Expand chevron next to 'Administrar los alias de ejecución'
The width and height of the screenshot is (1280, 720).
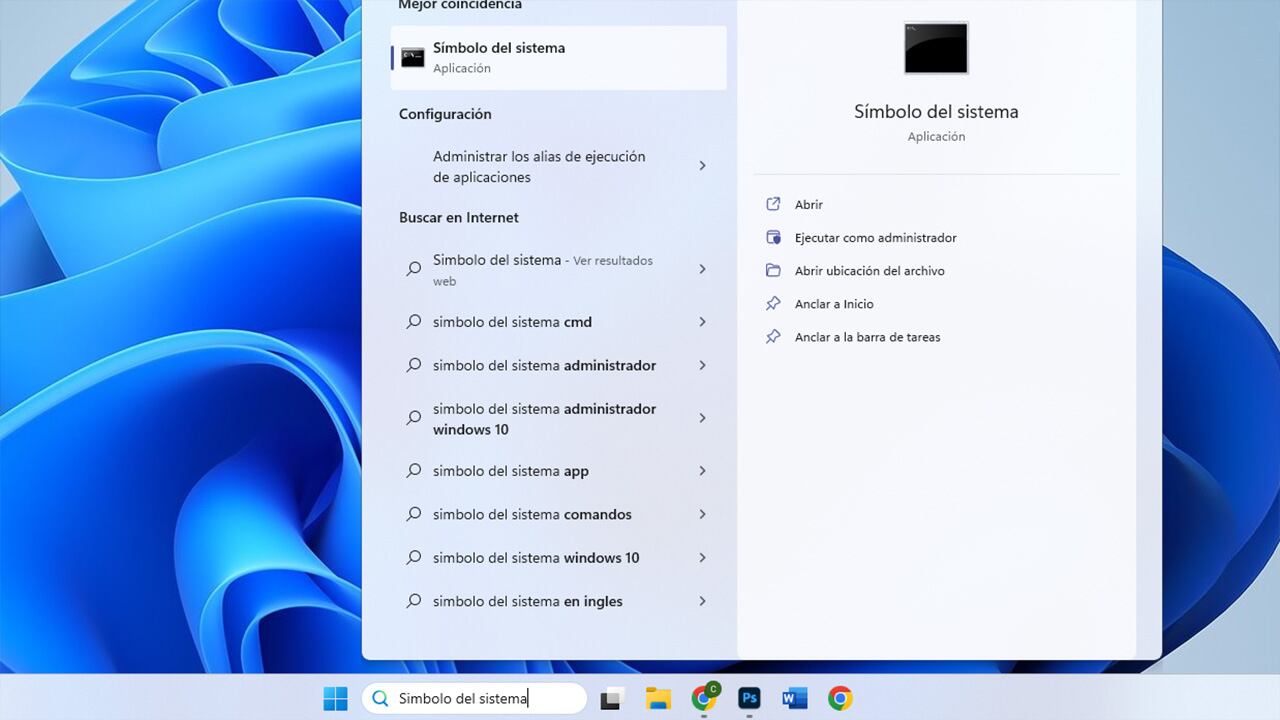(x=702, y=166)
